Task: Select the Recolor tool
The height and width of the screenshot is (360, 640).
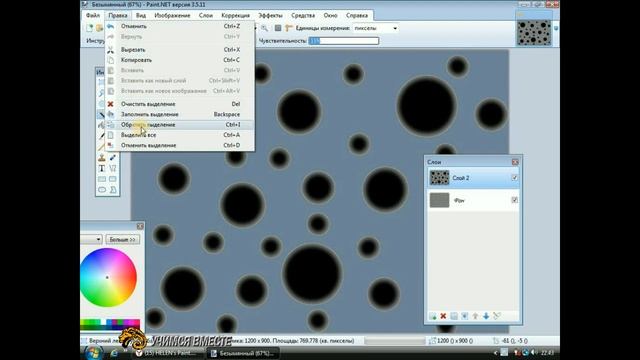Action: click(x=113, y=158)
